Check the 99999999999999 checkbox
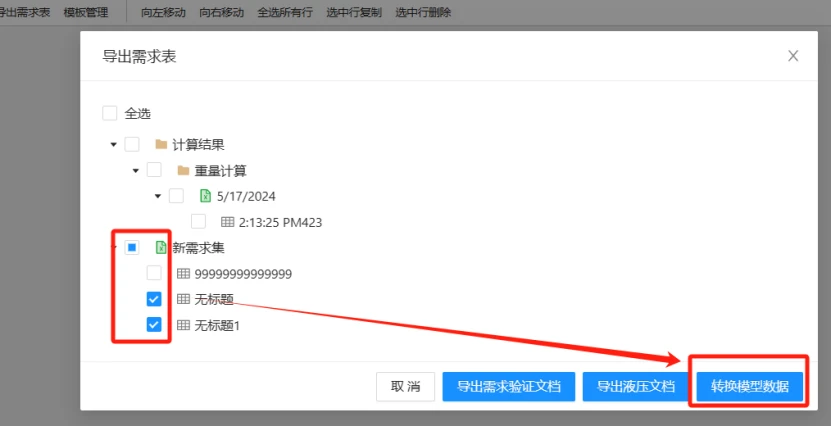This screenshot has width=831, height=426. pyautogui.click(x=154, y=273)
